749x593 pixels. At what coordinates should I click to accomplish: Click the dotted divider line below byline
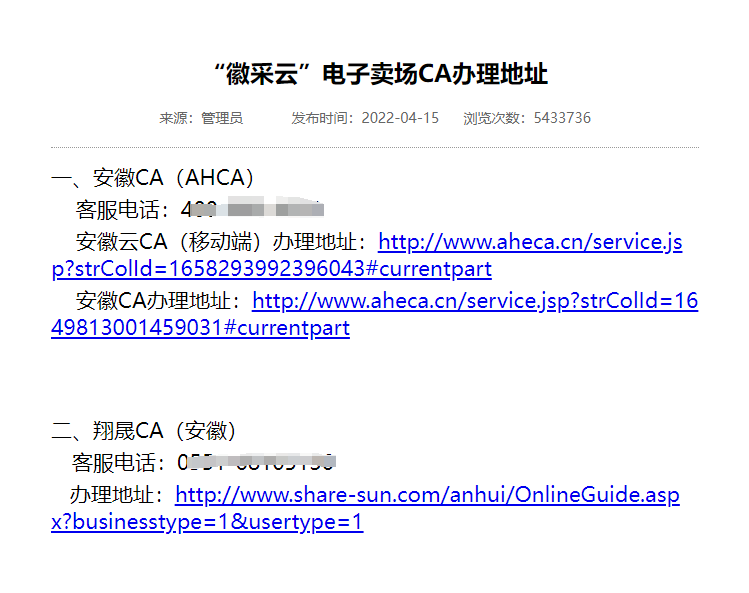(374, 148)
